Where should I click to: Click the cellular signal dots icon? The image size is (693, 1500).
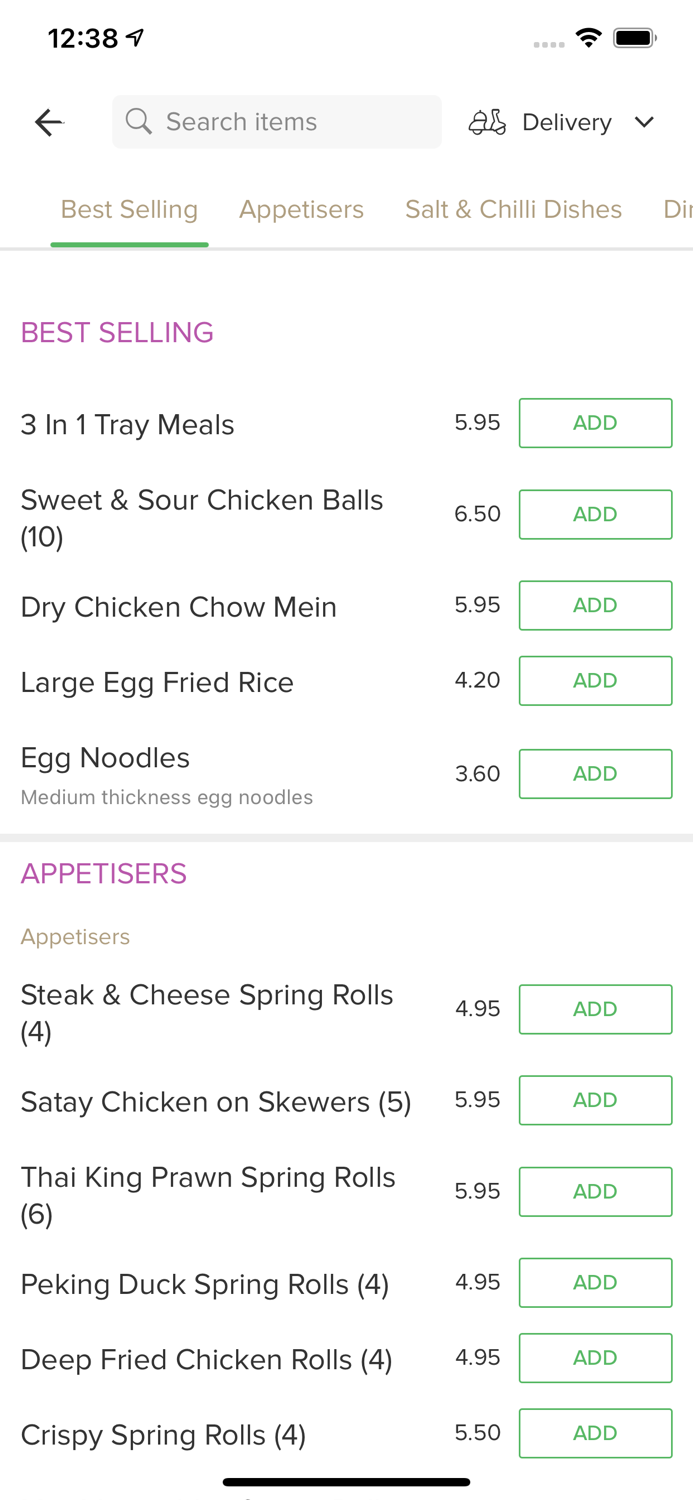[x=549, y=42]
